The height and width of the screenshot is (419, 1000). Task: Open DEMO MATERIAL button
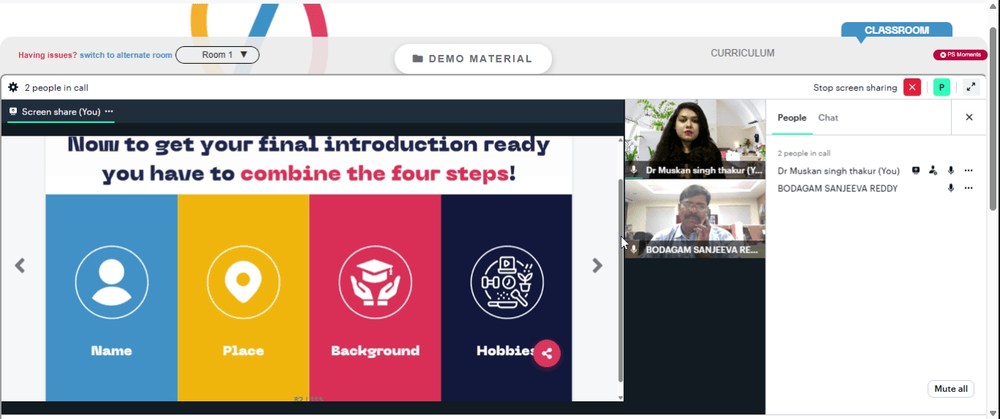pyautogui.click(x=473, y=59)
